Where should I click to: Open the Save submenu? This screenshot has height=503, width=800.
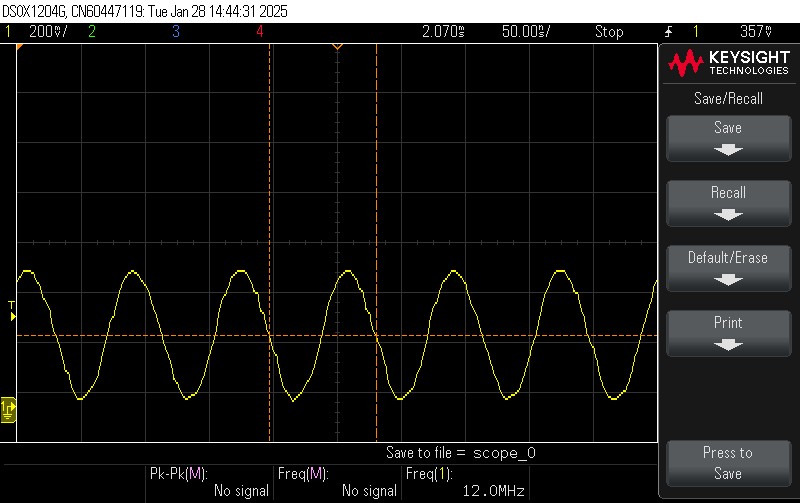tap(728, 138)
